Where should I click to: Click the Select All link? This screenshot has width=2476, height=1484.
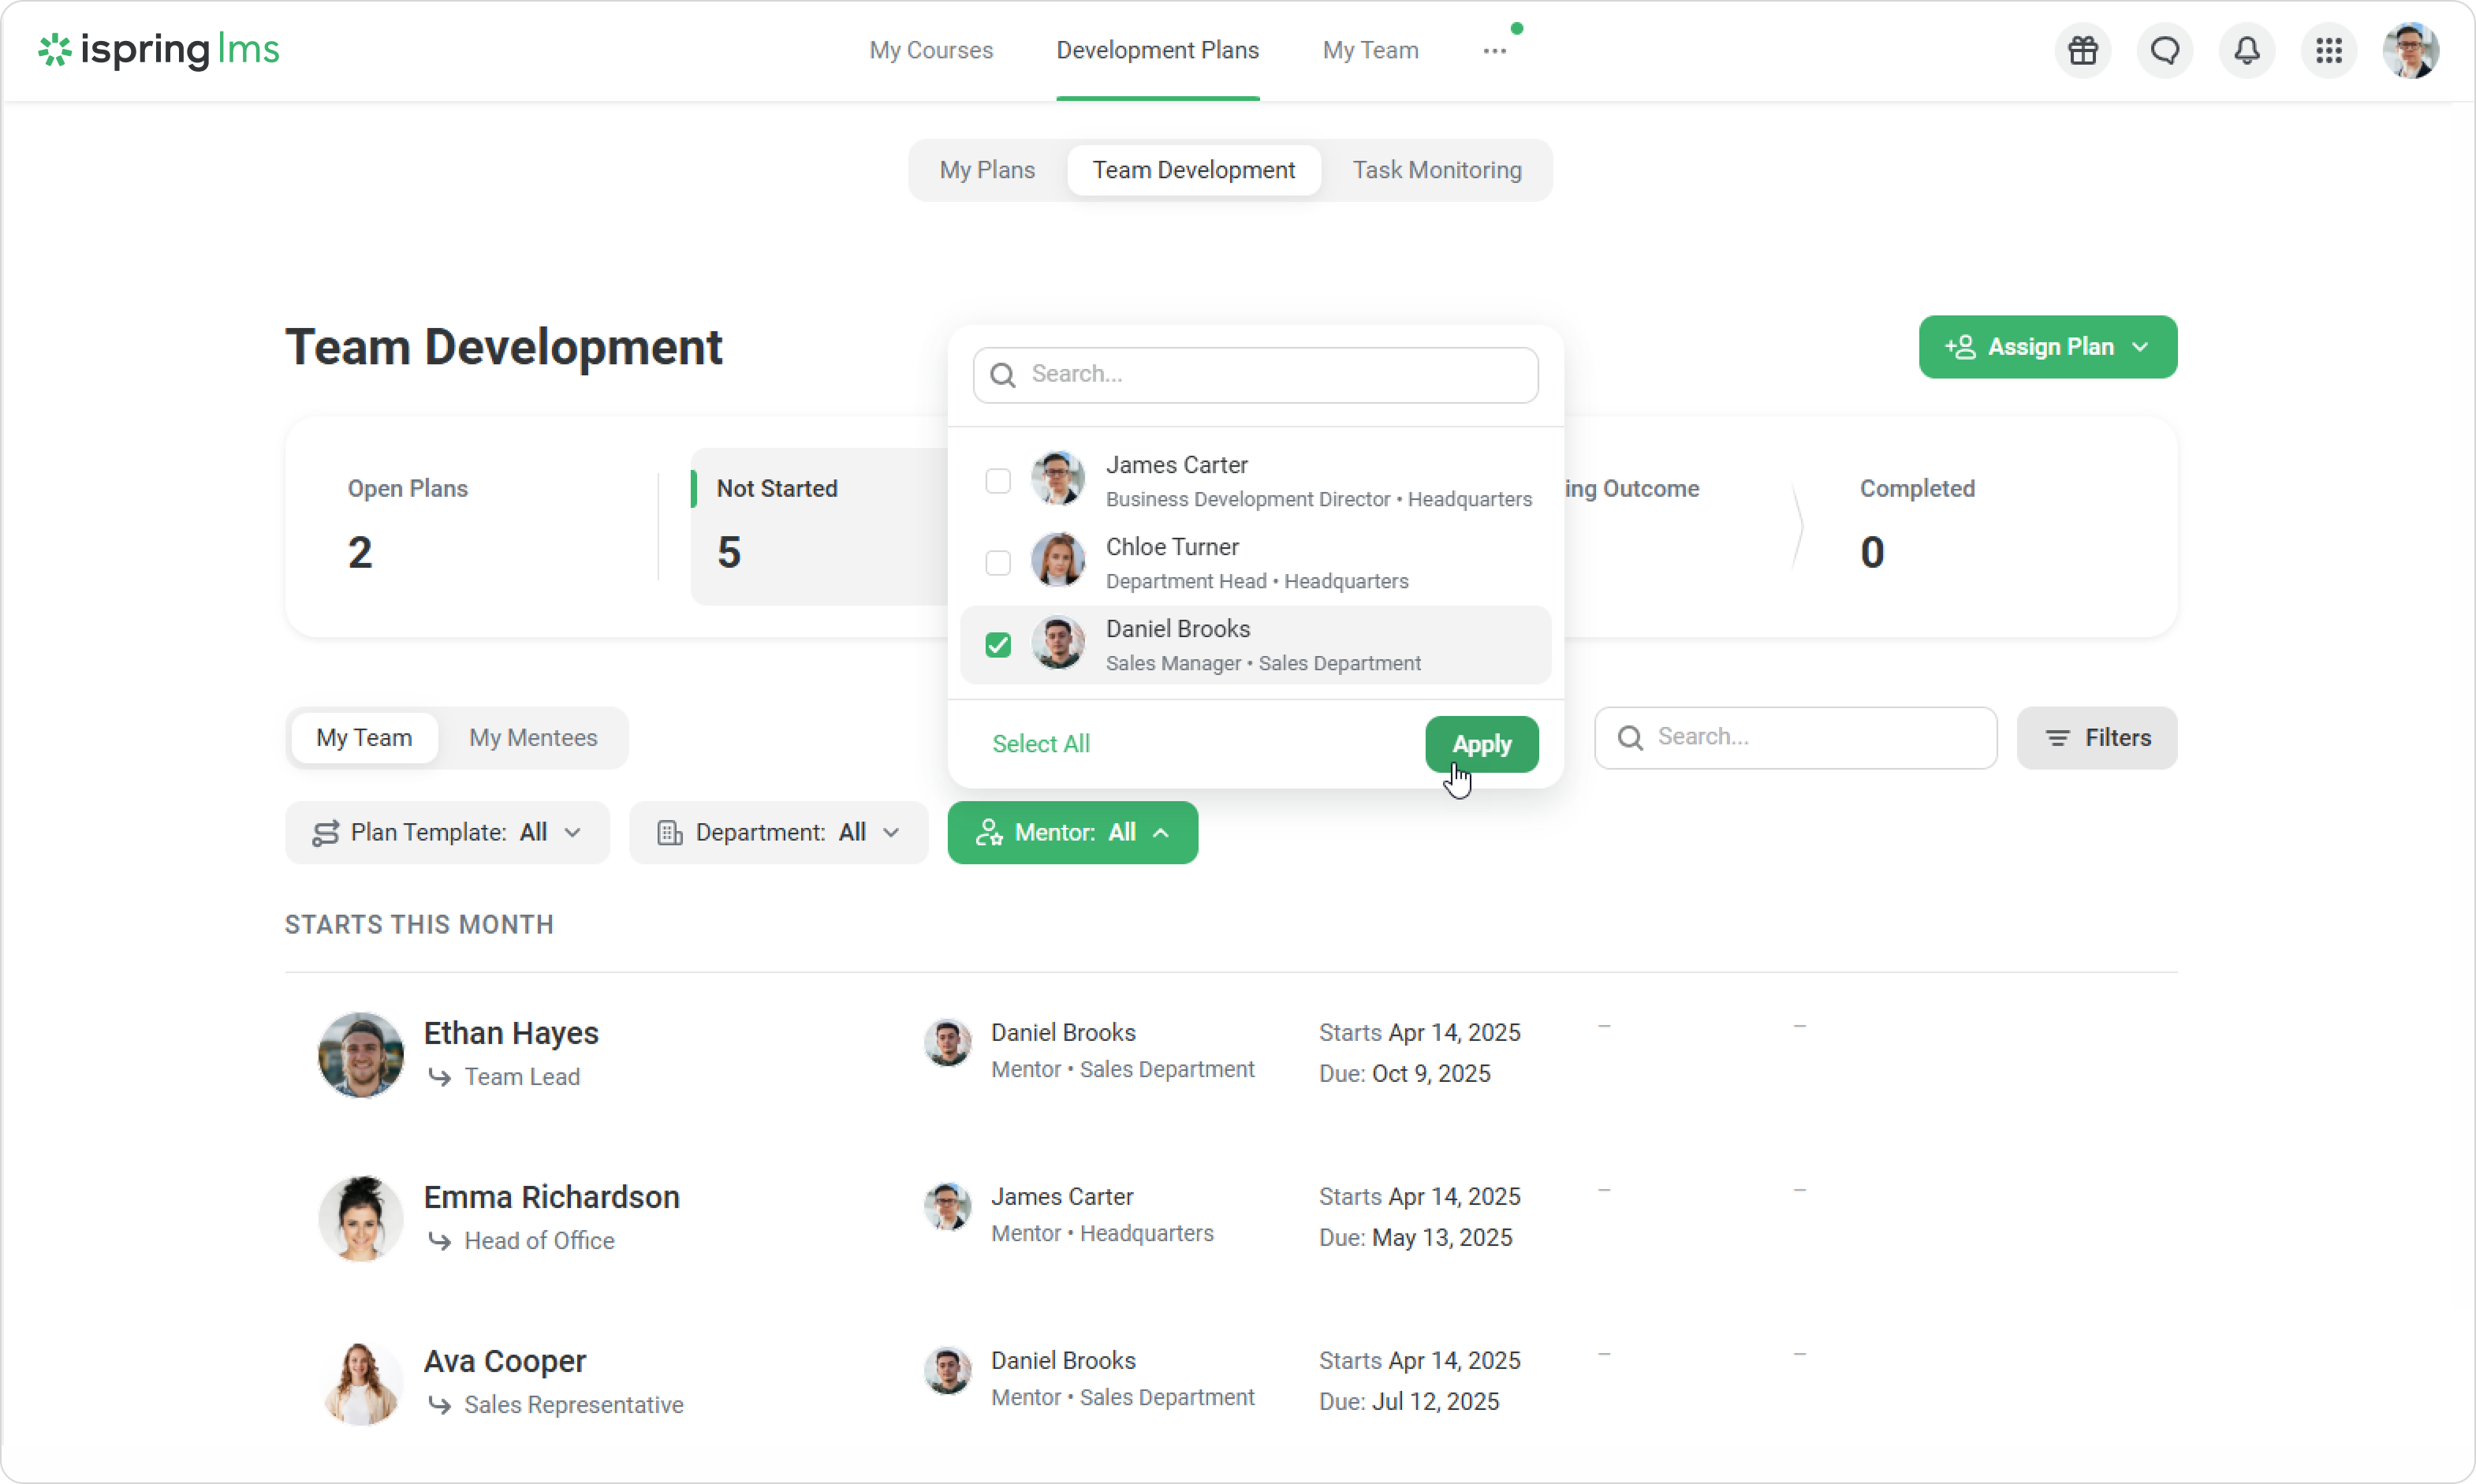click(1040, 744)
